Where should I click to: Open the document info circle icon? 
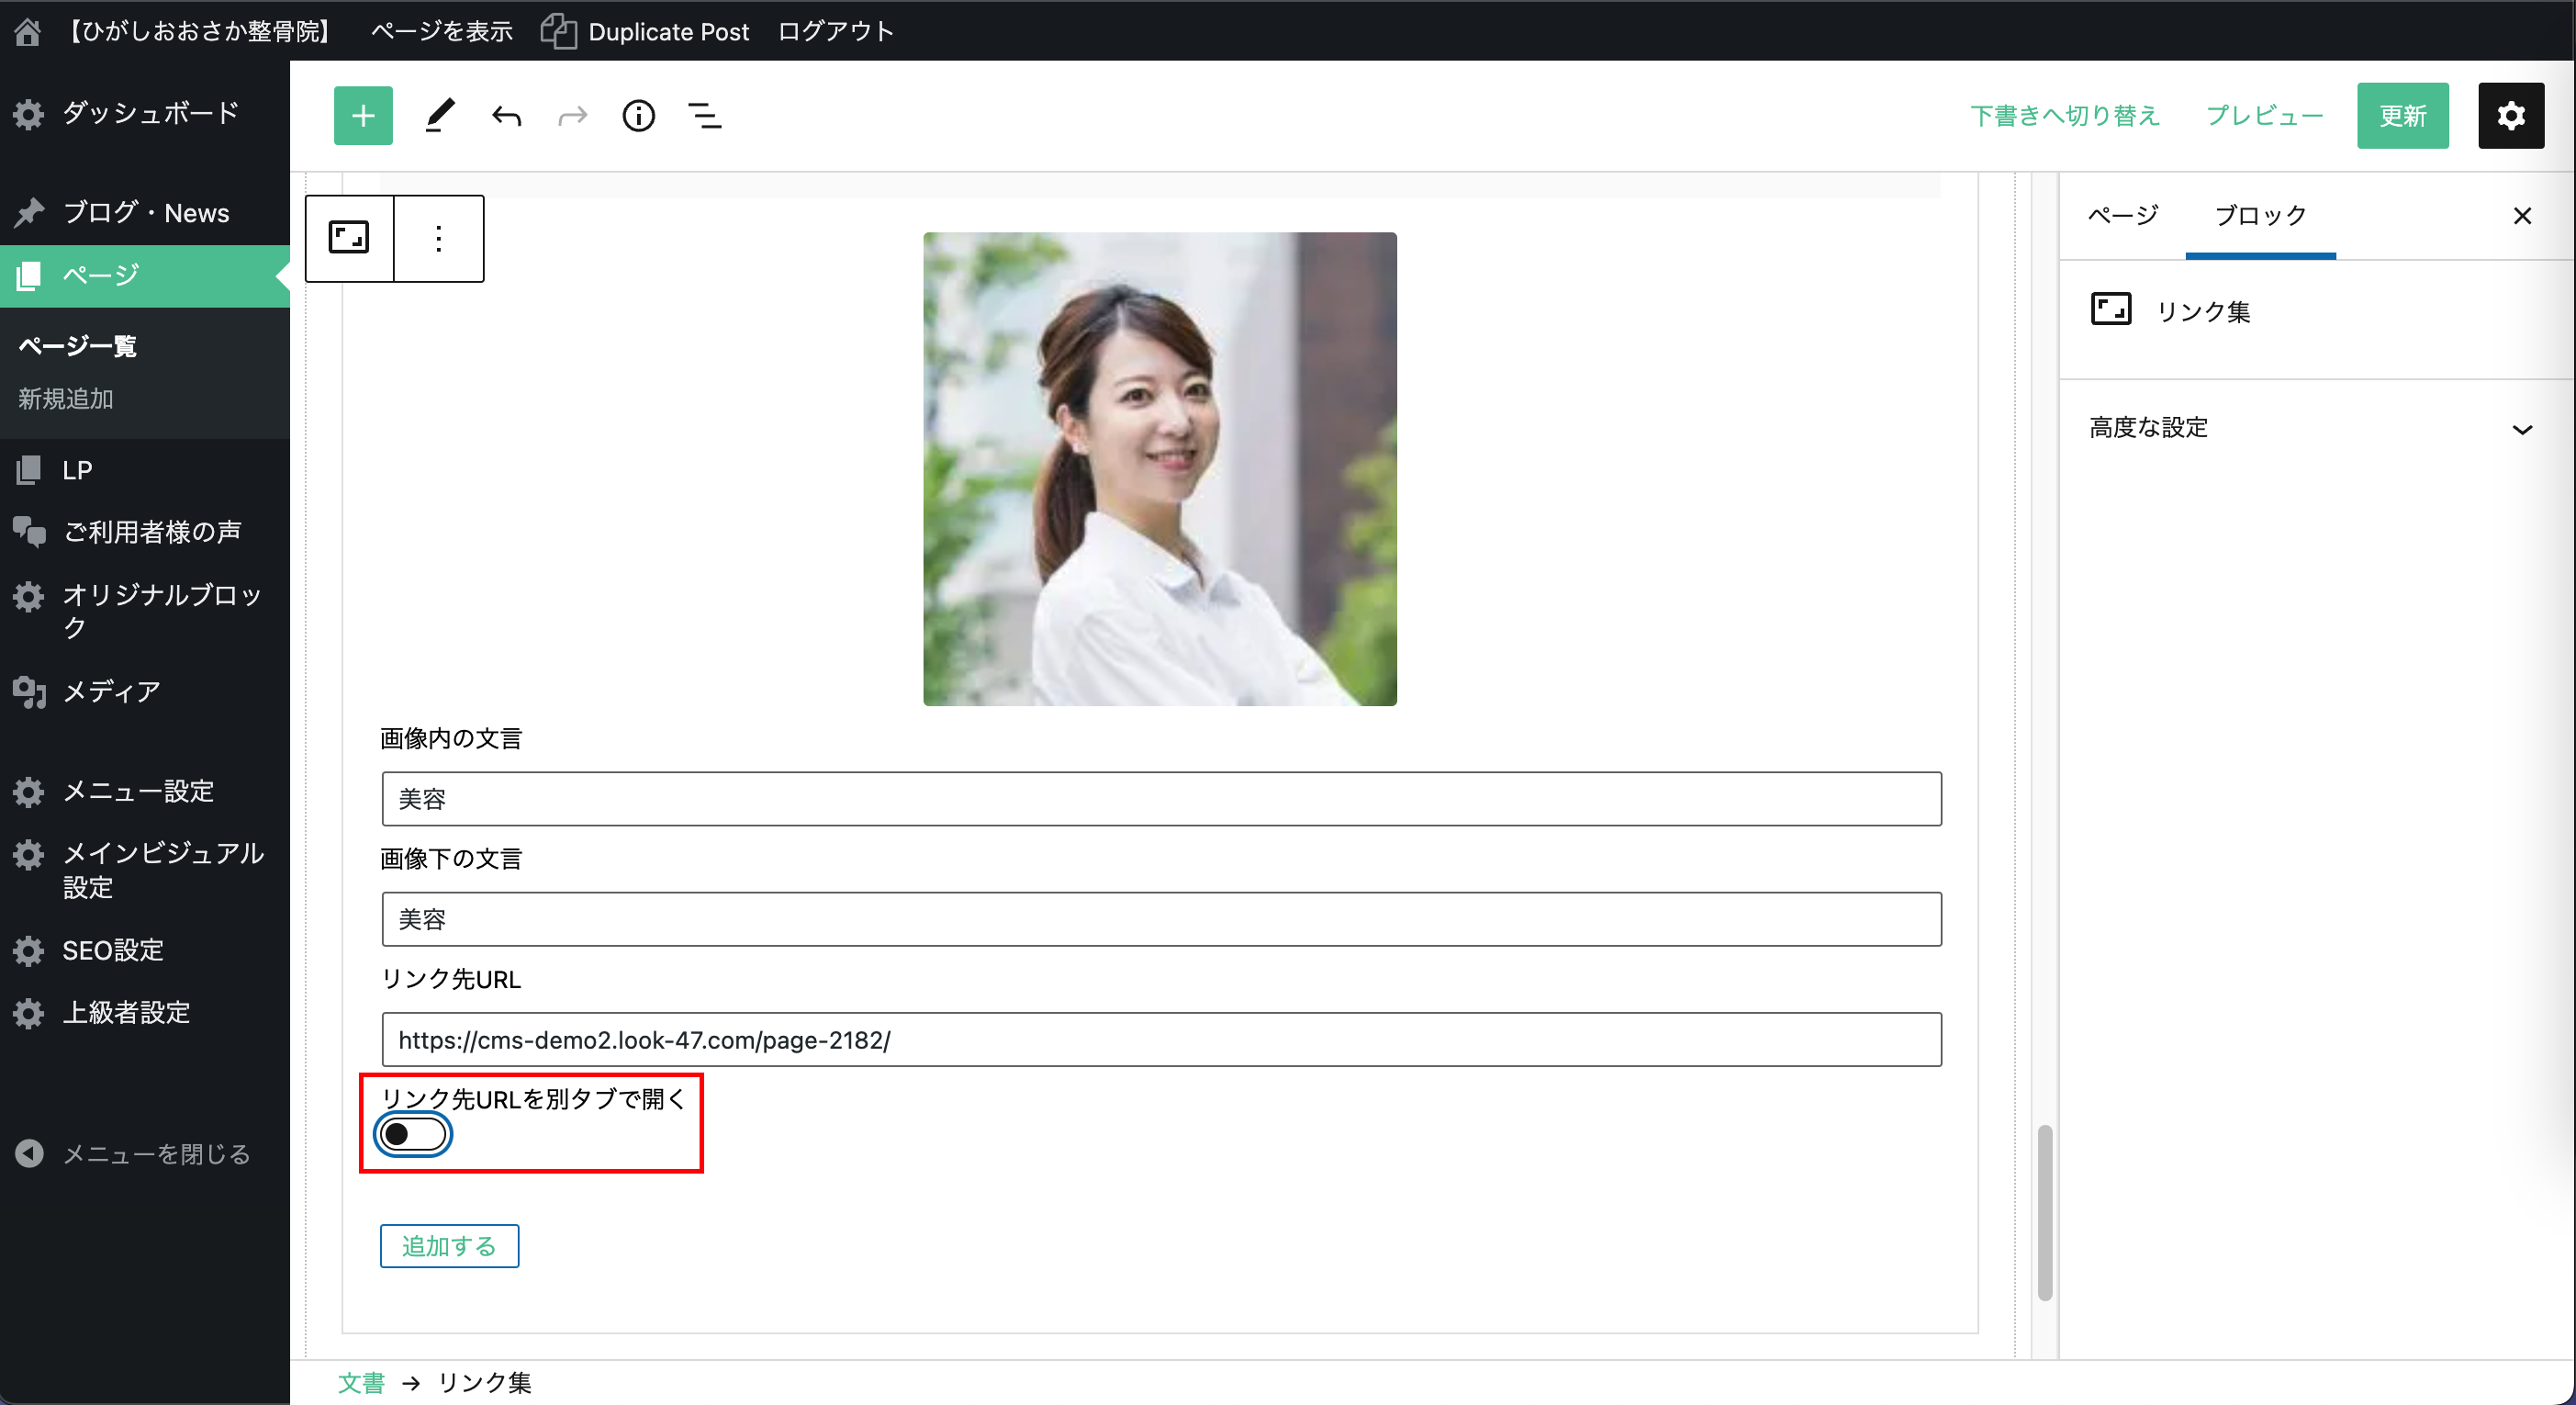[638, 116]
